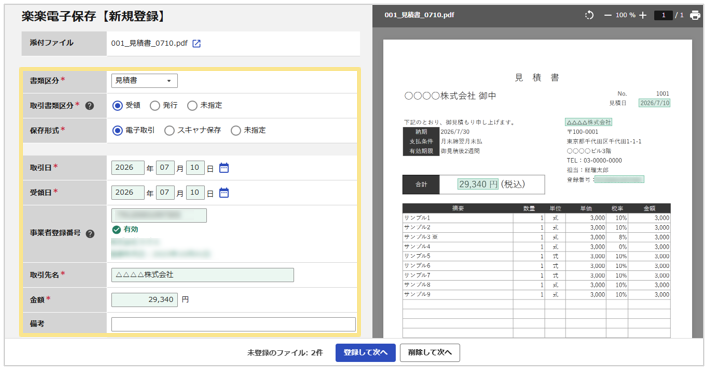The height and width of the screenshot is (371, 706).
Task: Click the 受領日 month field
Action: tap(165, 192)
